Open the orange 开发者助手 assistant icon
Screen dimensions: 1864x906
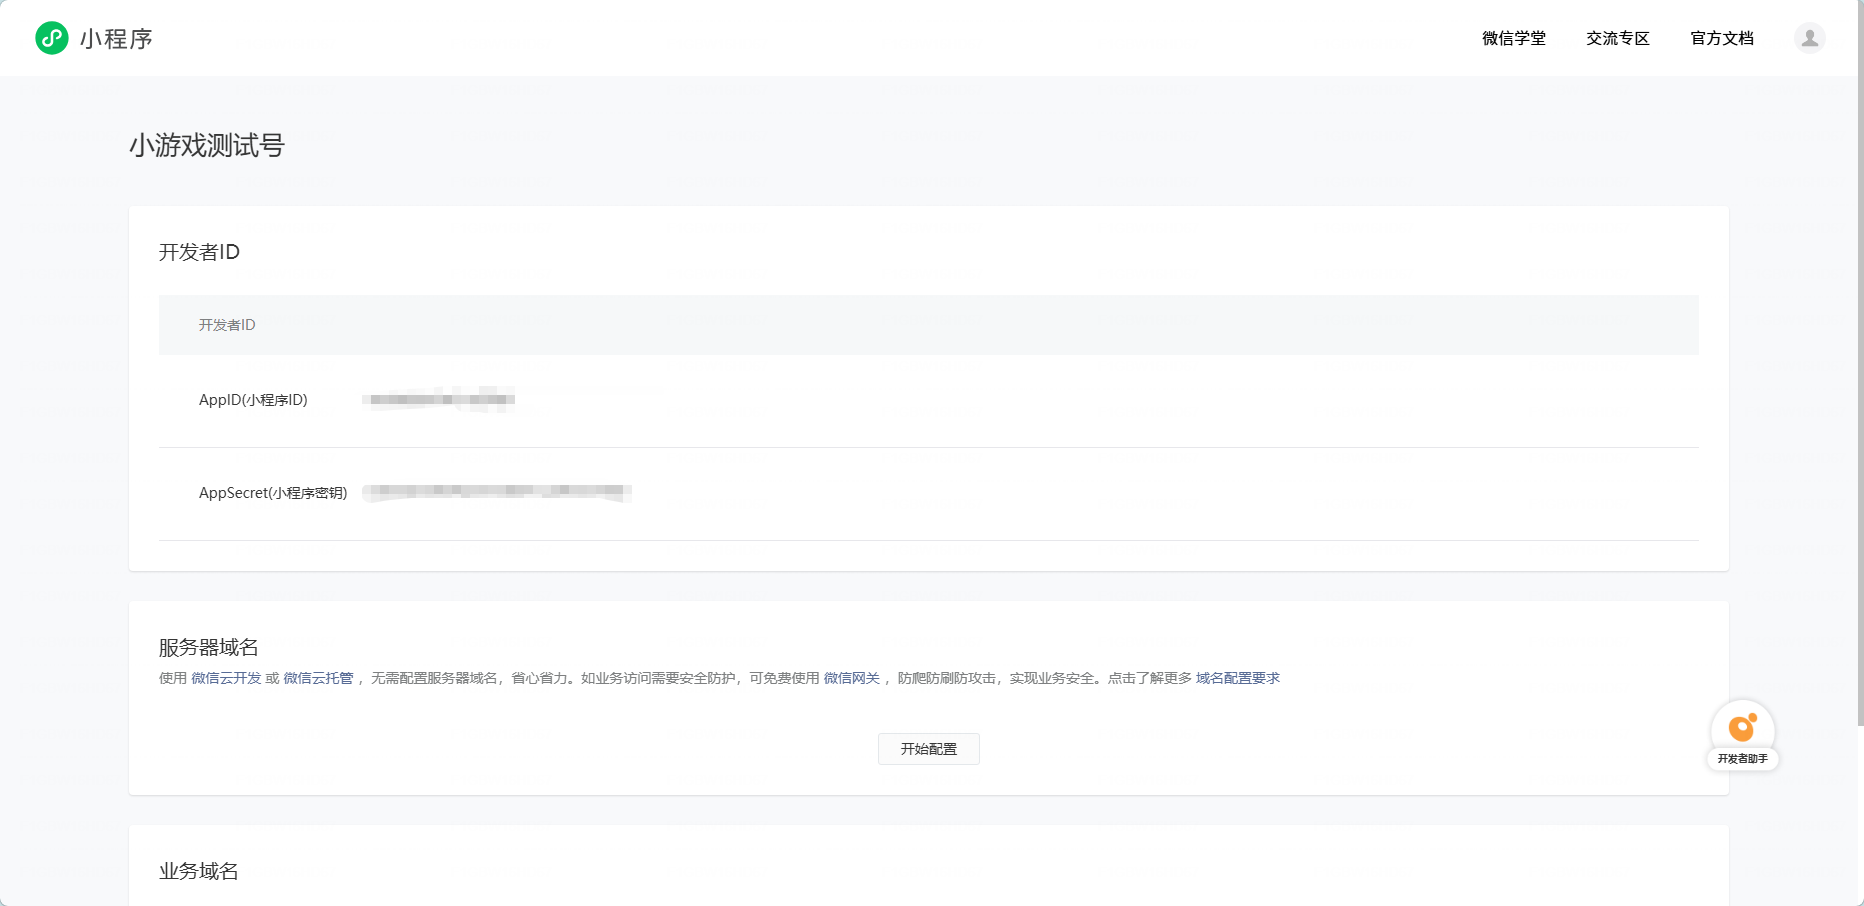click(1742, 728)
